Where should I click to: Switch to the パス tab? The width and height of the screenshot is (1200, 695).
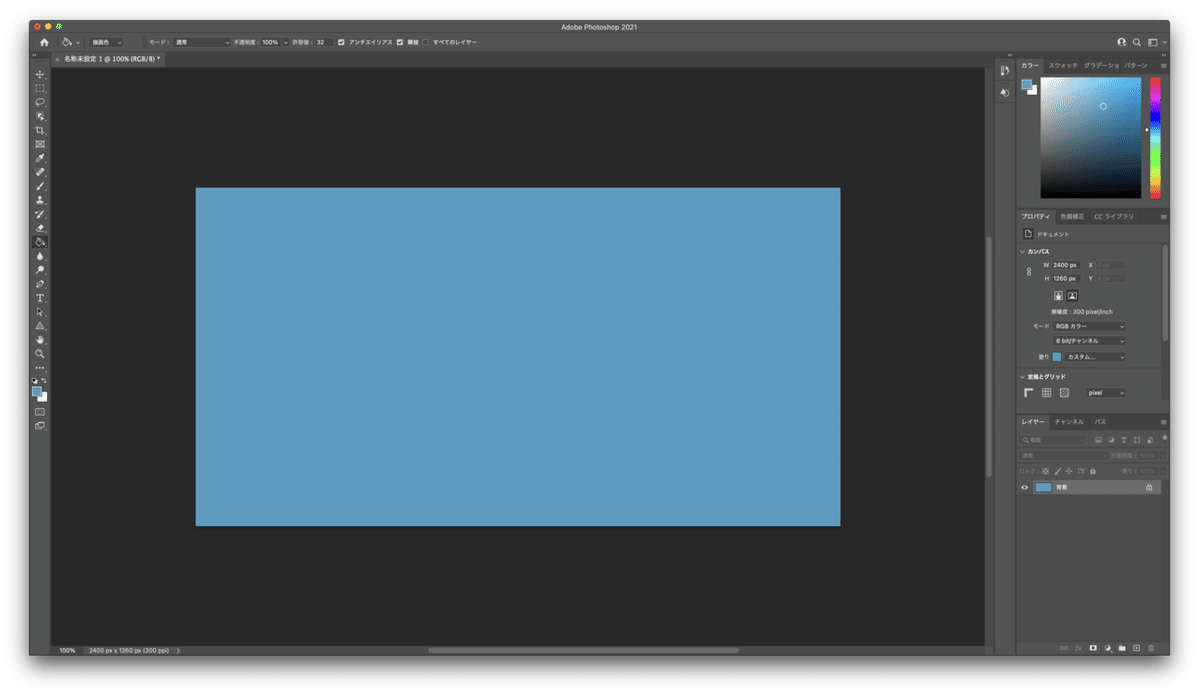click(1100, 422)
